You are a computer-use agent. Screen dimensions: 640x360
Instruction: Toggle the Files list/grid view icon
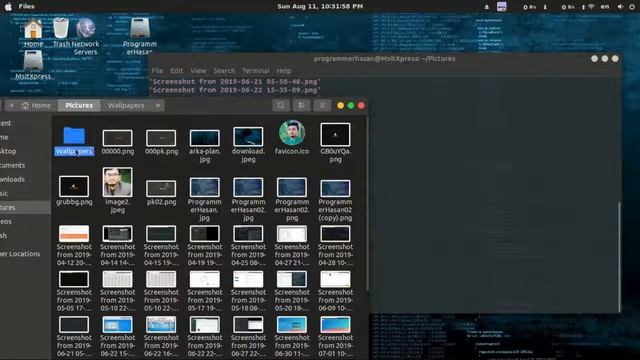302,105
